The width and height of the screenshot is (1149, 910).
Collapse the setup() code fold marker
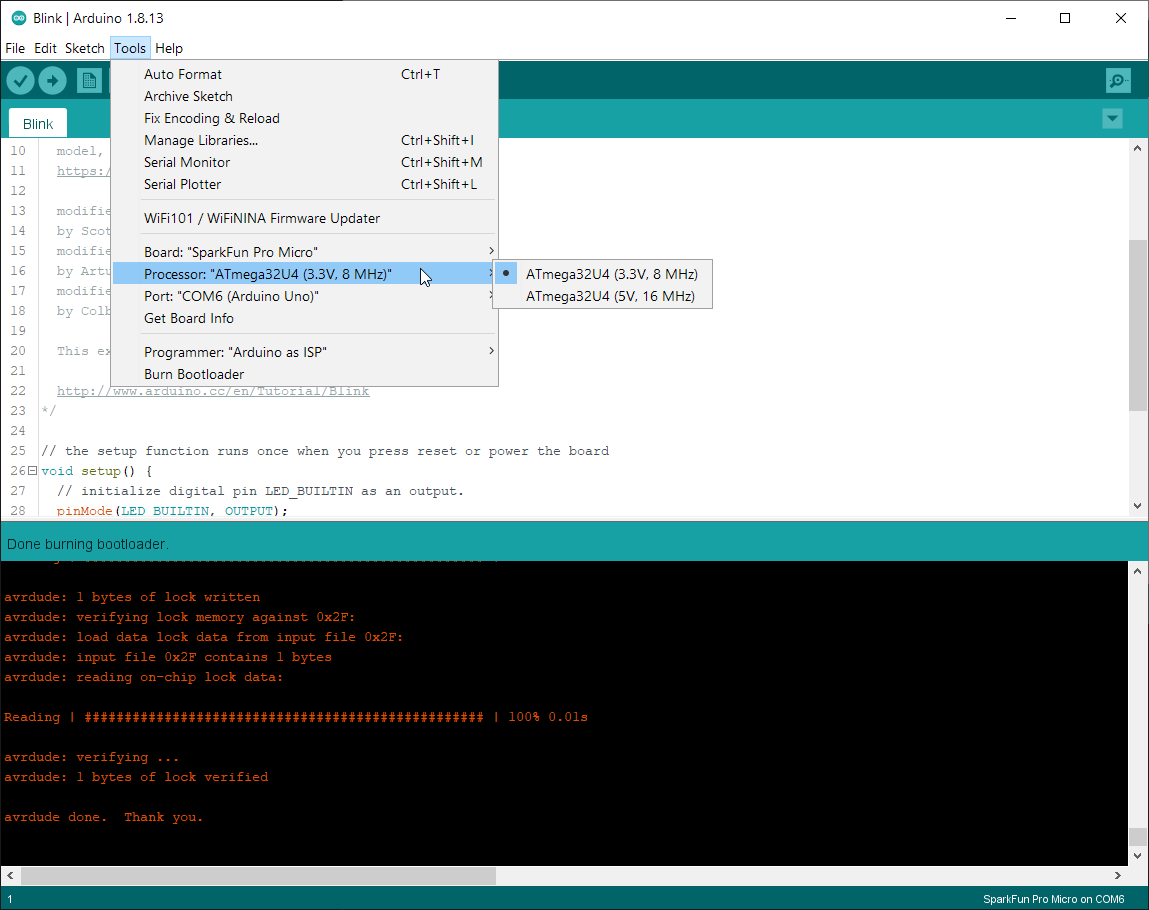click(x=32, y=470)
